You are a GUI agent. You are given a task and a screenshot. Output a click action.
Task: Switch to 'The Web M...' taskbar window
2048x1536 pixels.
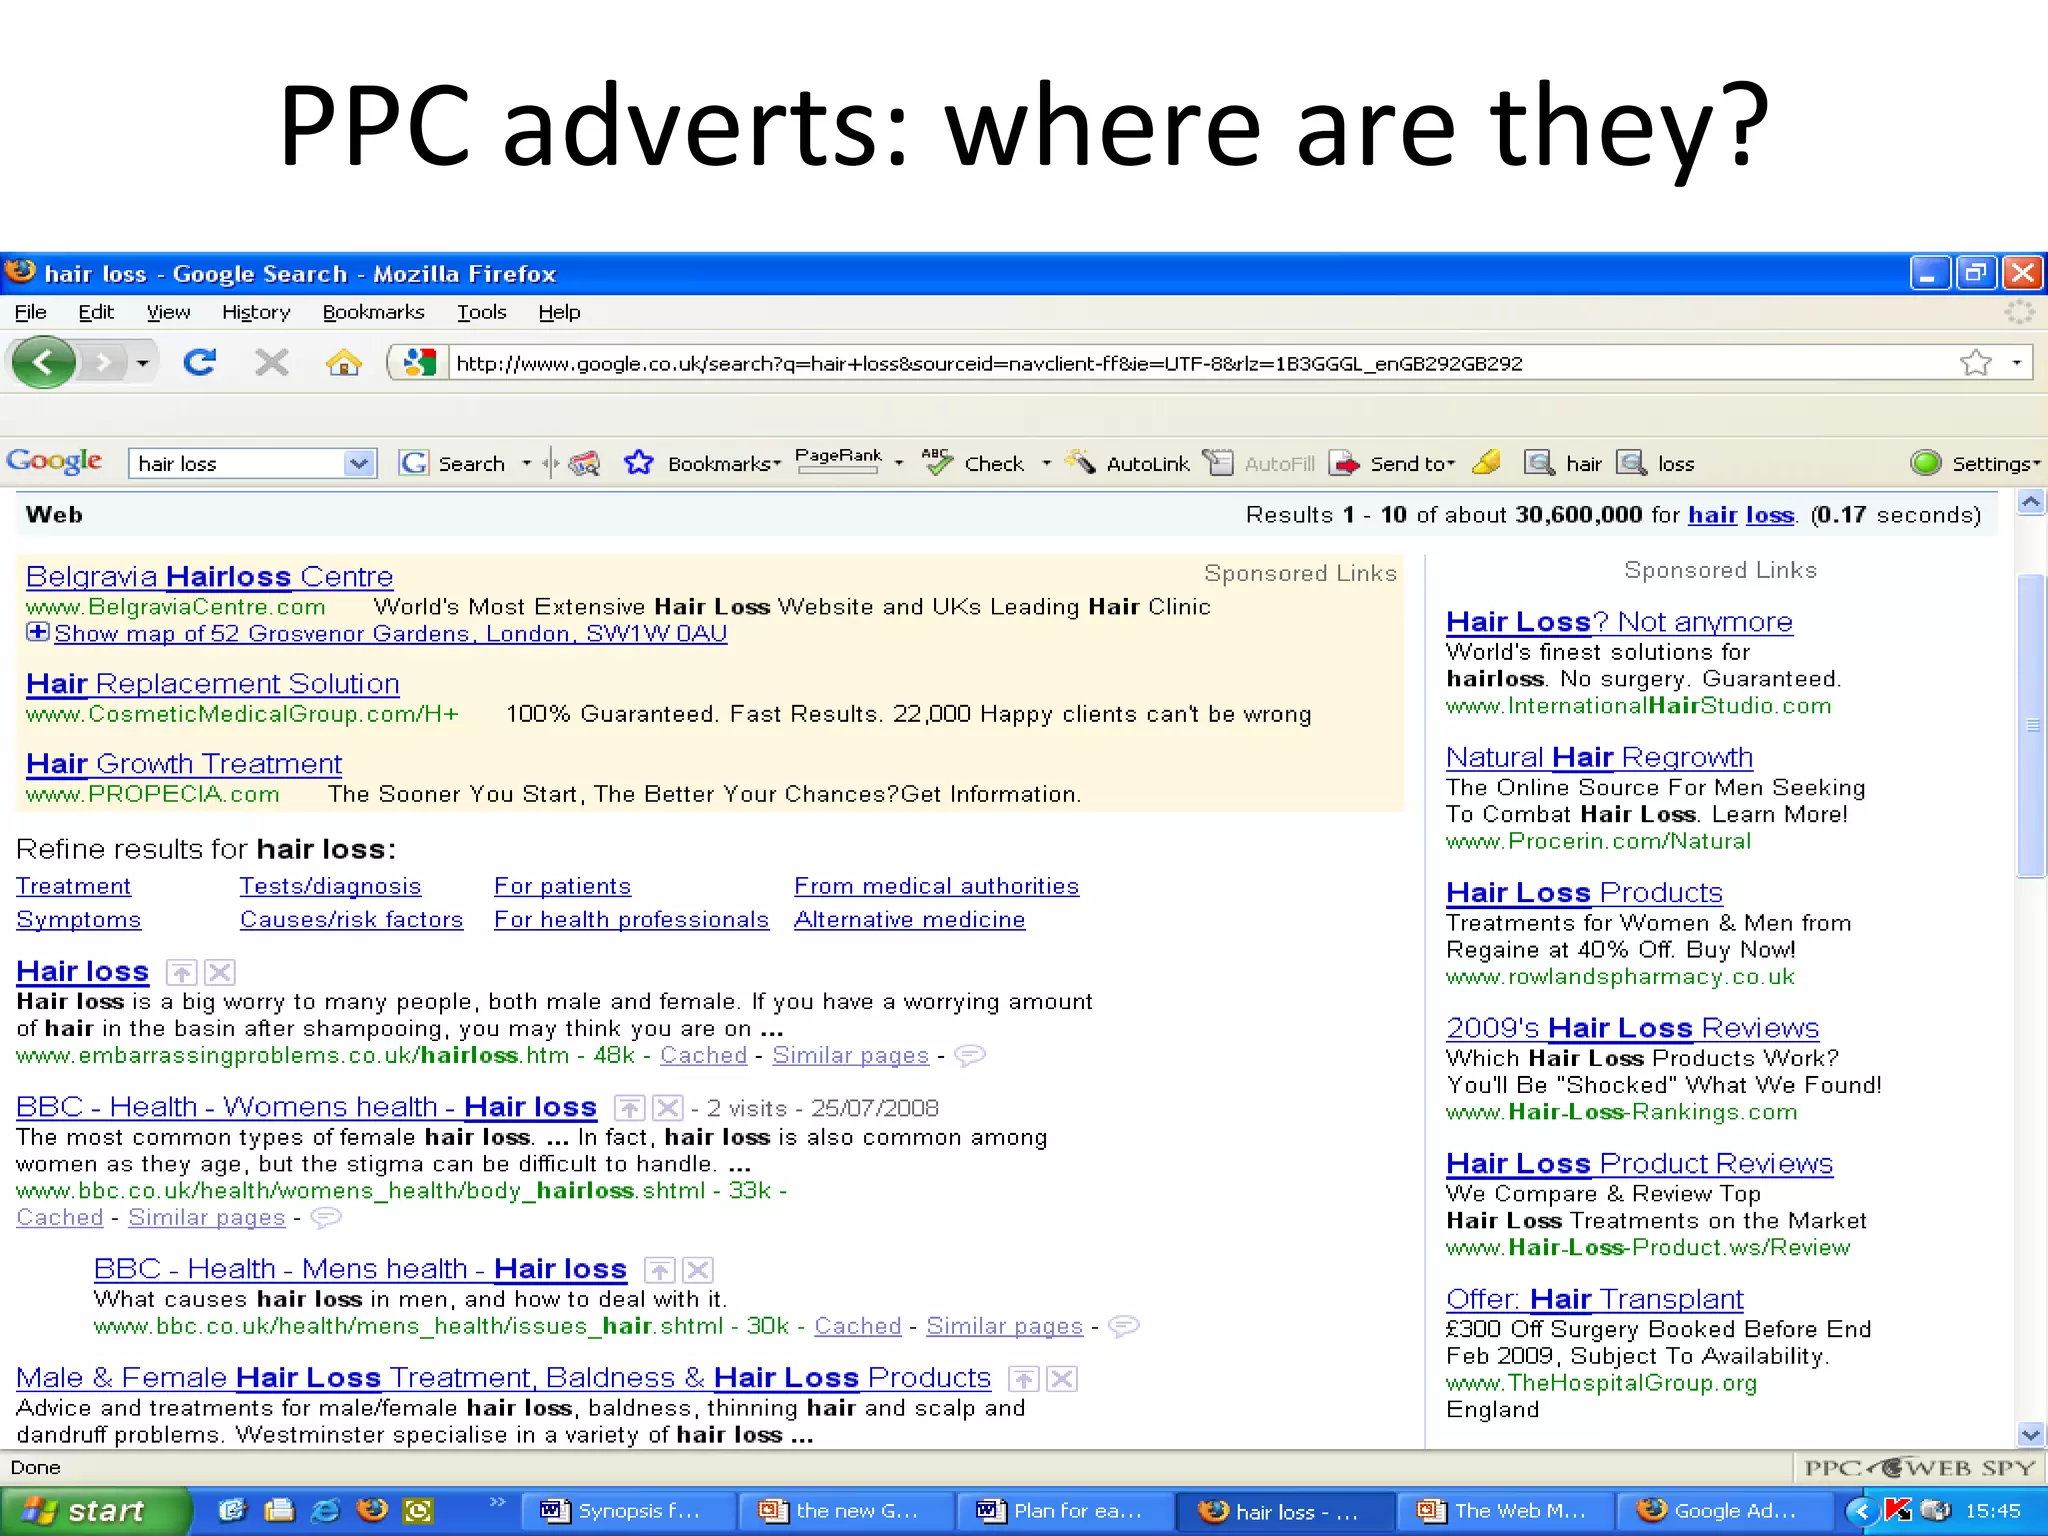click(1505, 1511)
